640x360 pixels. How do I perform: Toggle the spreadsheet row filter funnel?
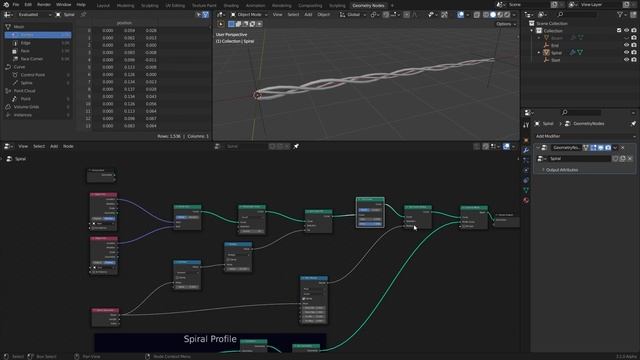click(206, 15)
